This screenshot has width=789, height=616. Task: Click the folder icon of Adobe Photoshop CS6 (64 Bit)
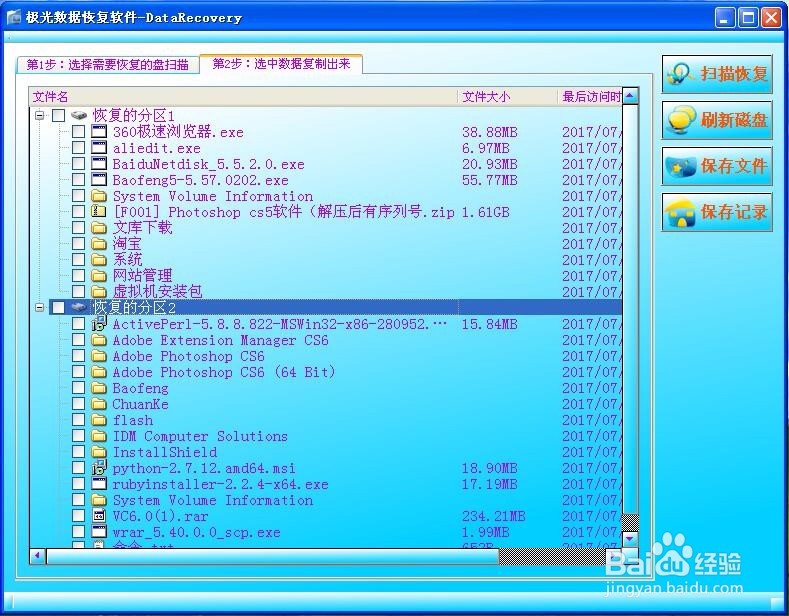[x=99, y=372]
